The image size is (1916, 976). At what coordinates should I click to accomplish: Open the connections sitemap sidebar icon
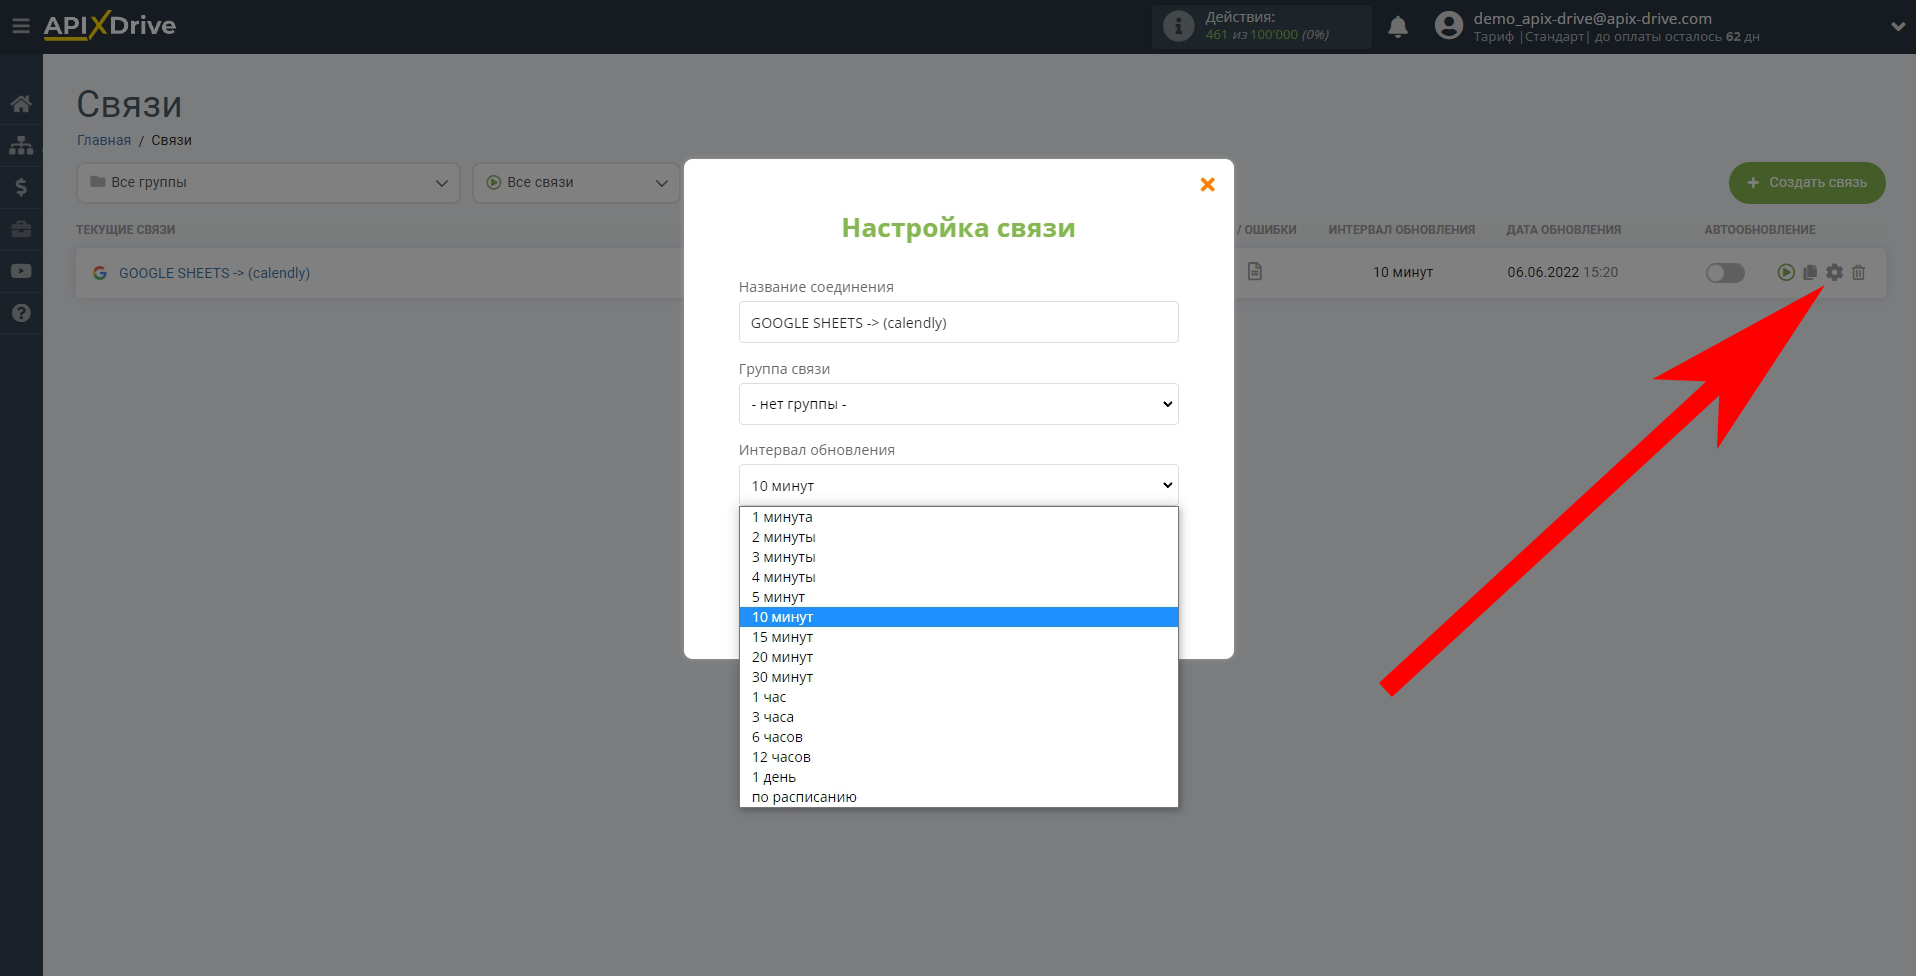coord(21,146)
